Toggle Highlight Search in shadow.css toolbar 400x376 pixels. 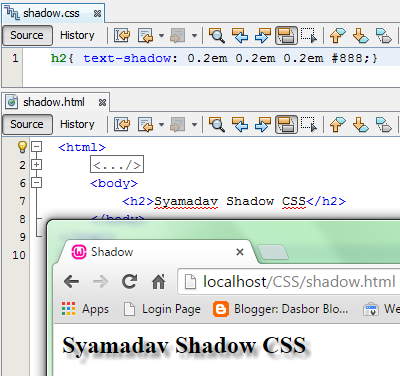pos(286,35)
